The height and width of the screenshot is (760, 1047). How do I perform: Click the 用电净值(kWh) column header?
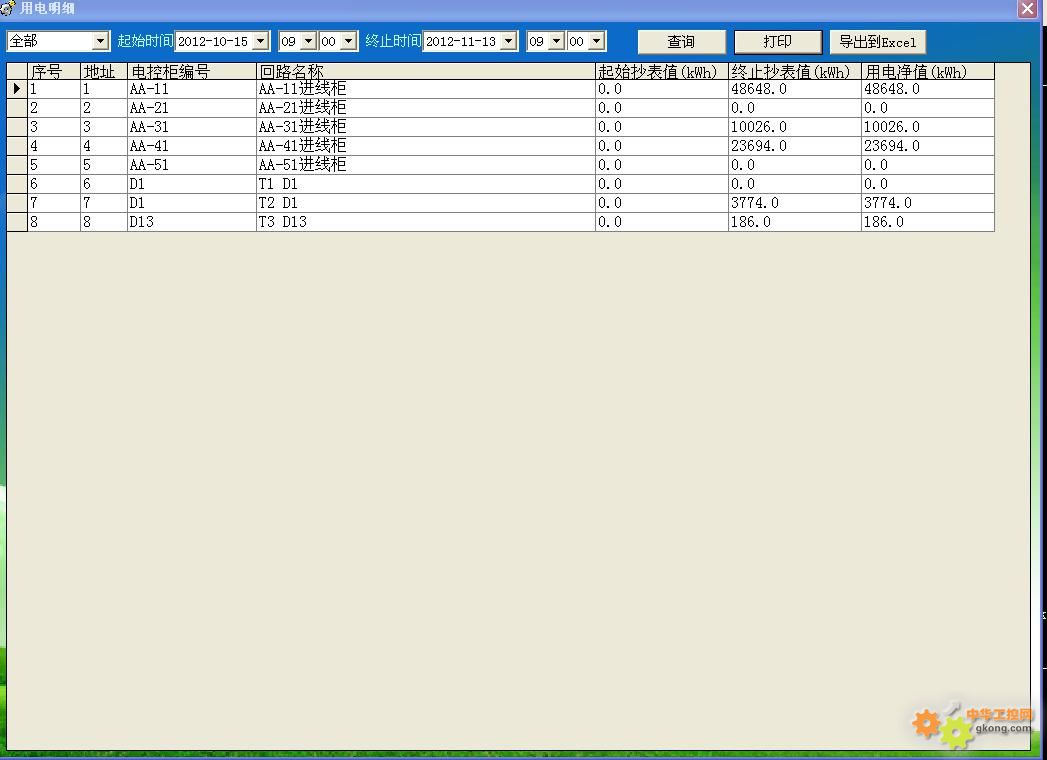927,72
